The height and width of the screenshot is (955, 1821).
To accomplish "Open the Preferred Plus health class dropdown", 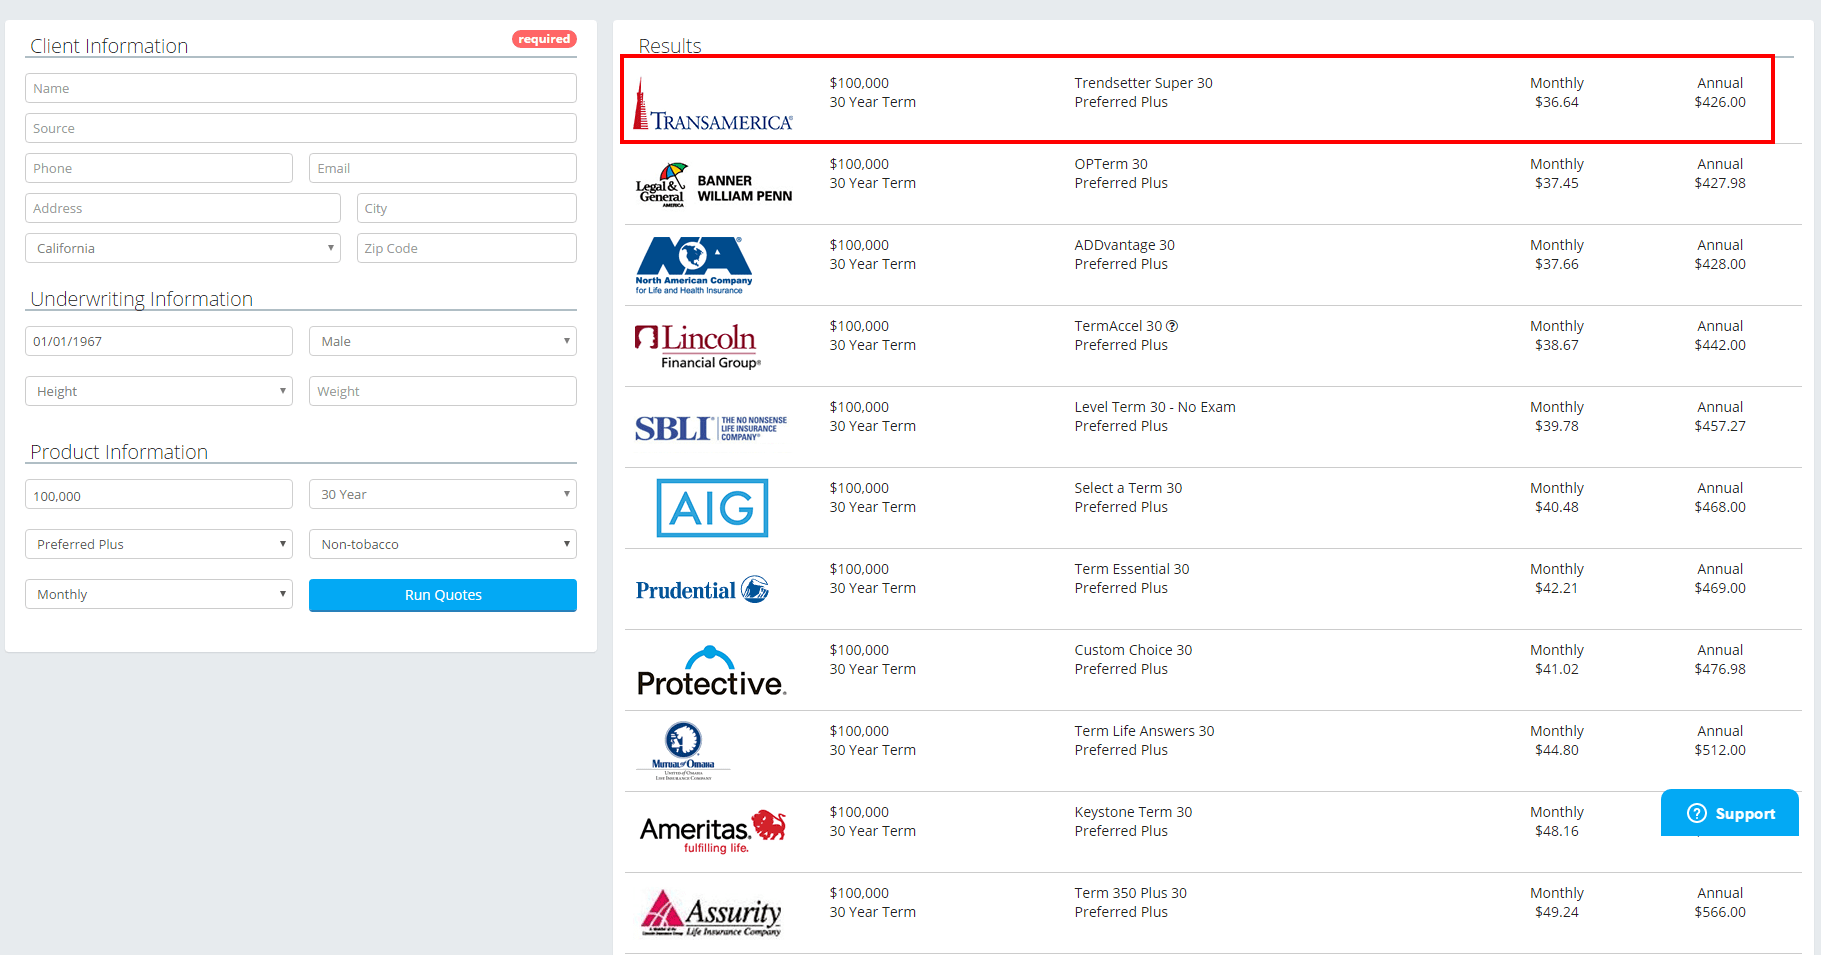I will [159, 544].
